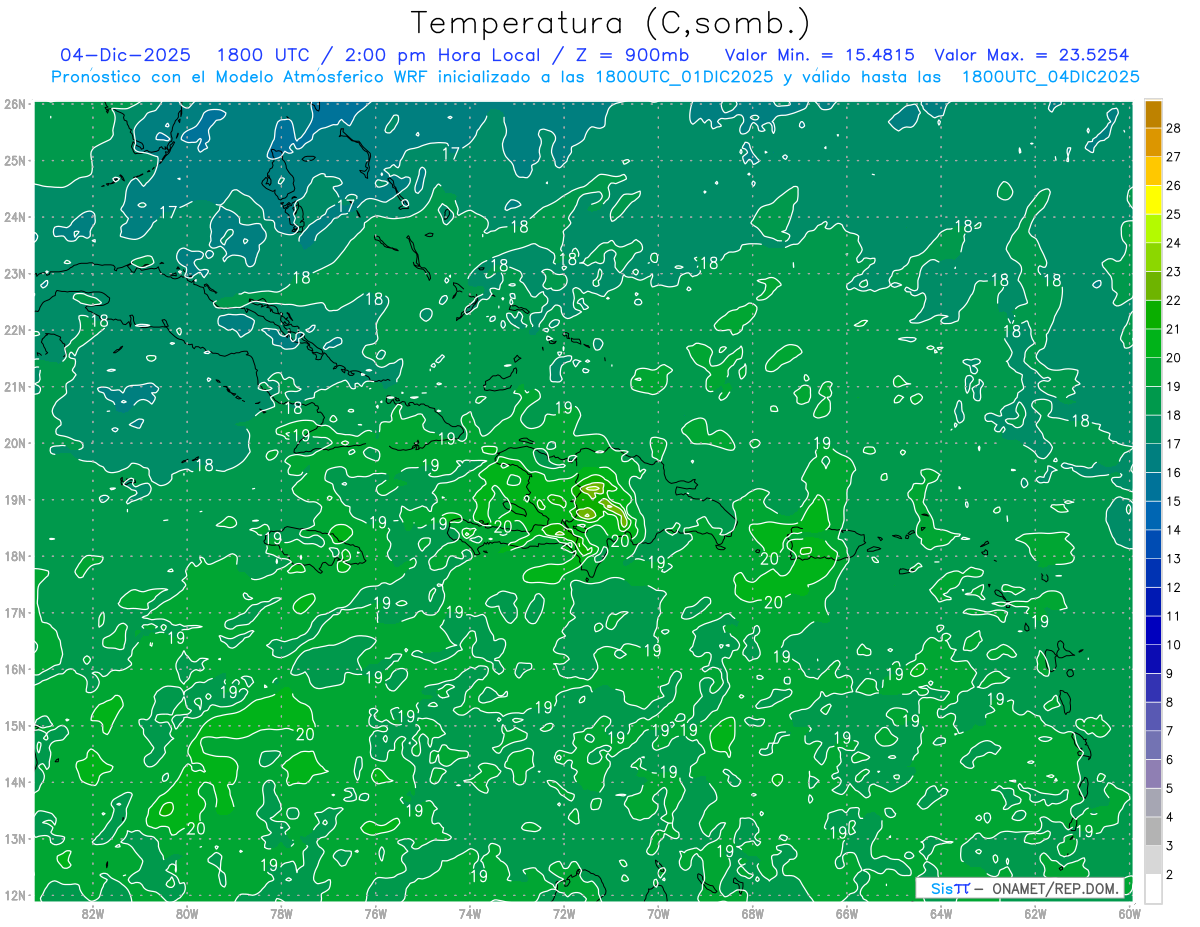Click the '70W' longitude axis label
Screen dimensions: 1200x927
point(658,912)
